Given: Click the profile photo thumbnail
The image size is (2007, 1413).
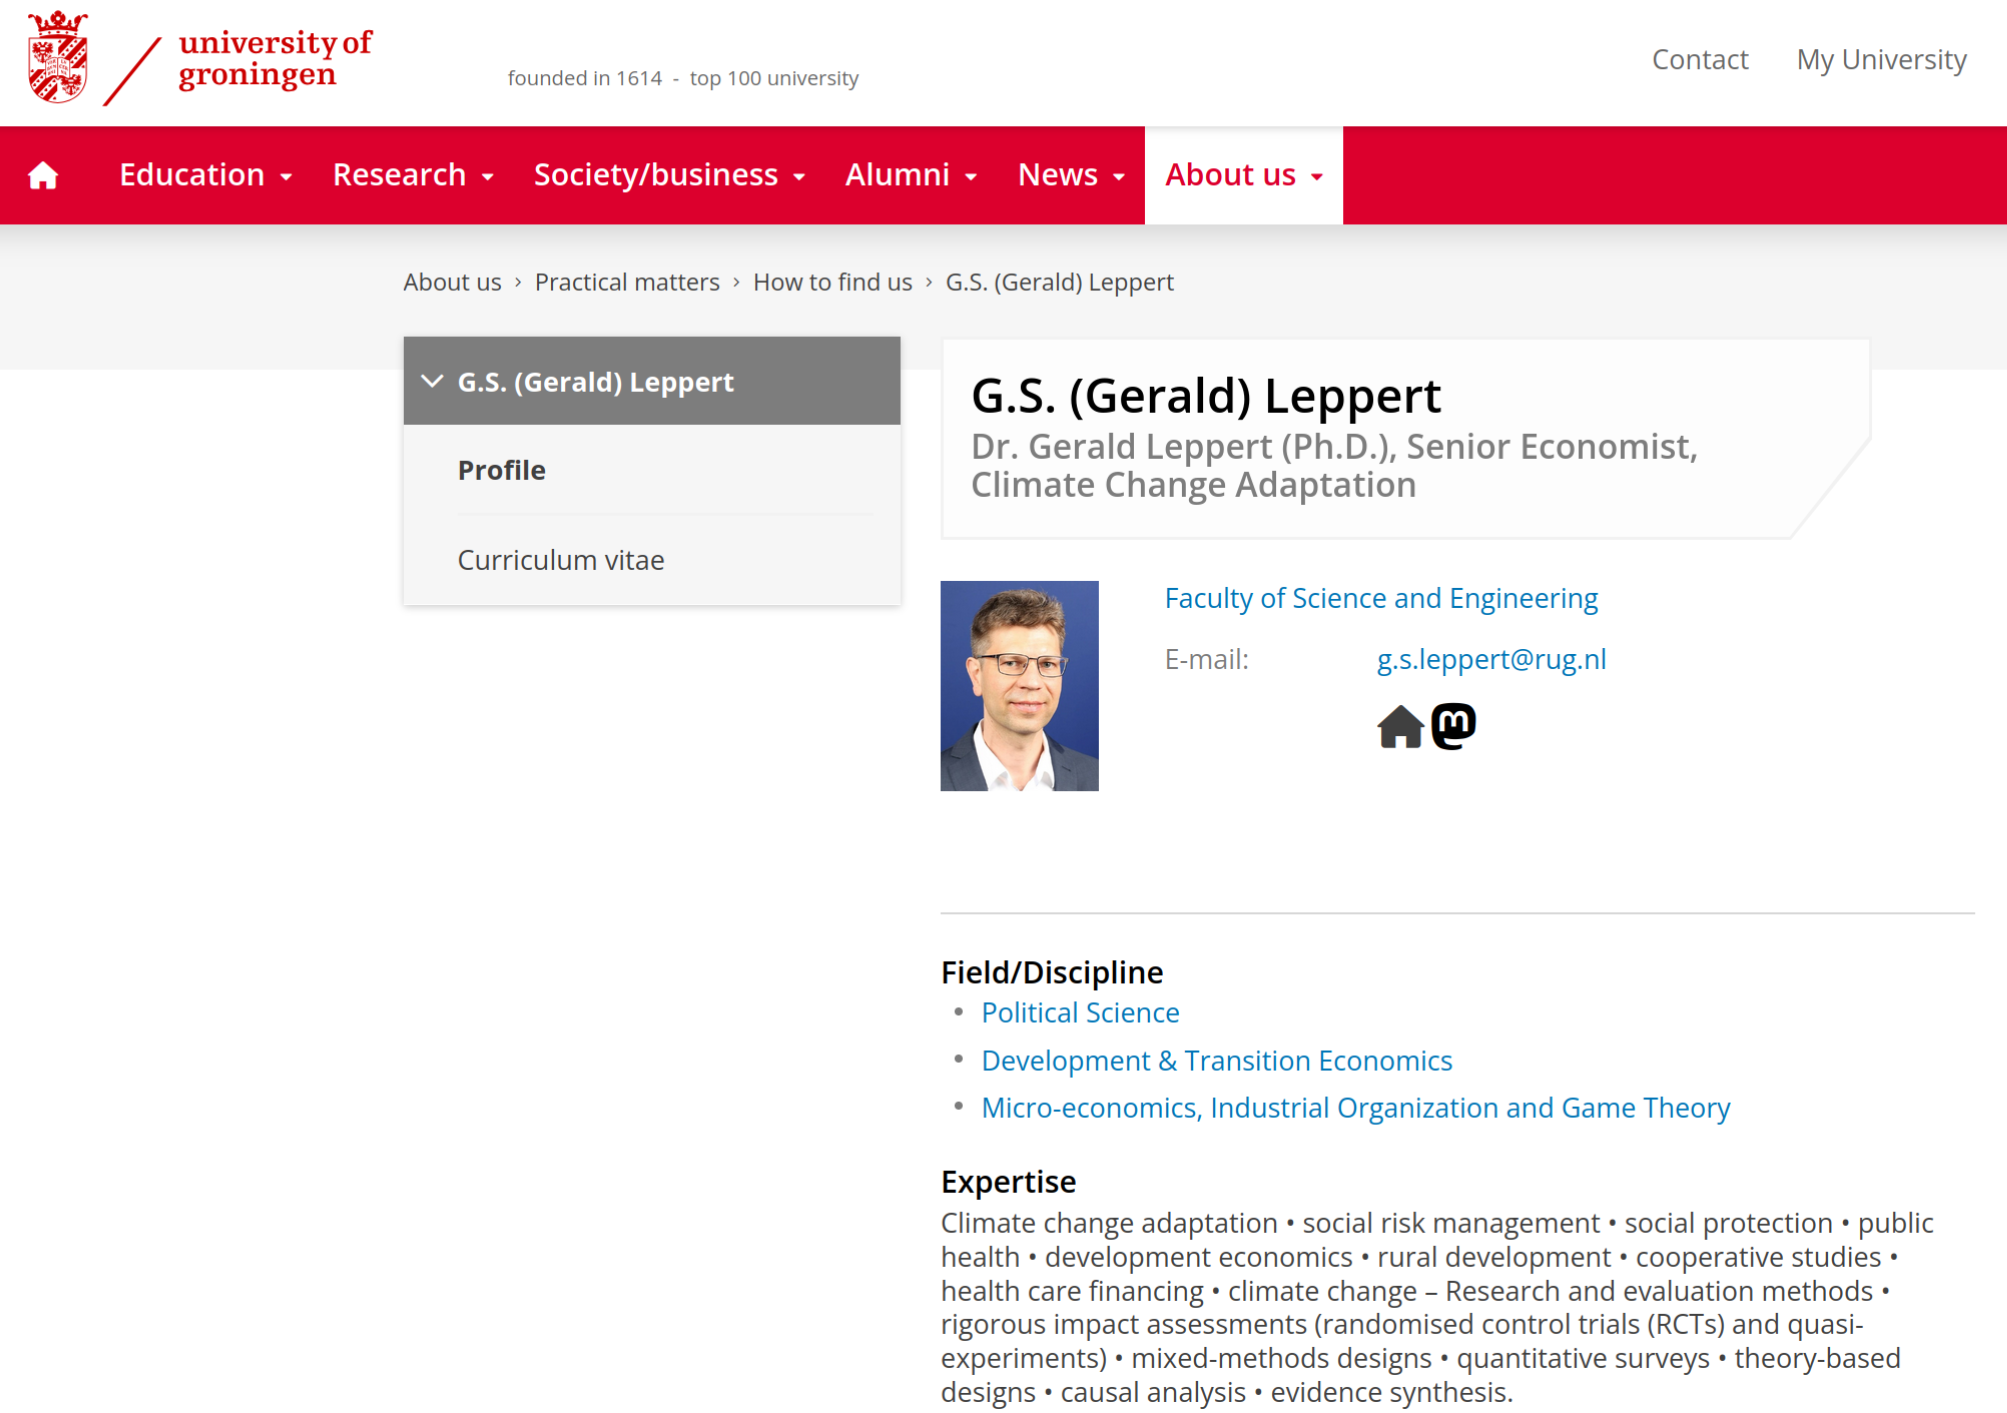Looking at the screenshot, I should 1019,686.
